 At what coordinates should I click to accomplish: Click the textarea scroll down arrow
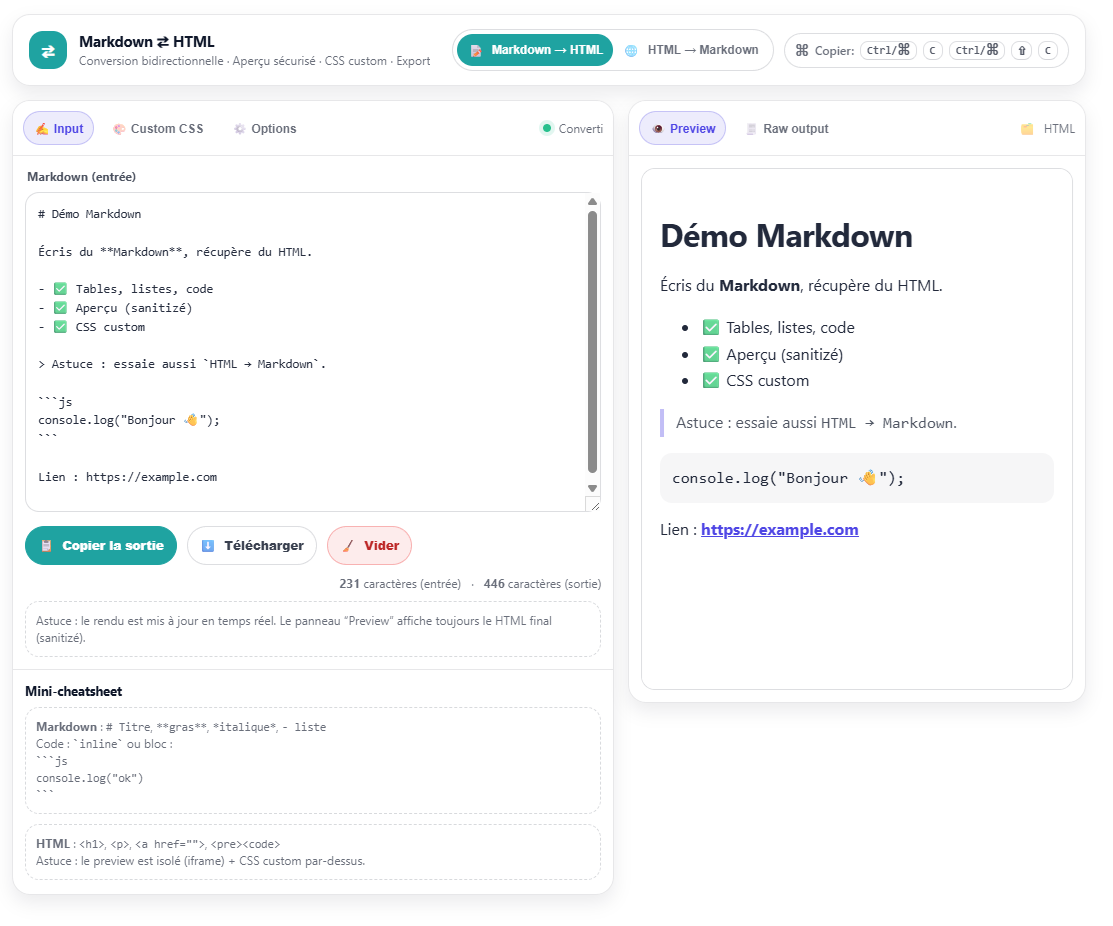[592, 488]
